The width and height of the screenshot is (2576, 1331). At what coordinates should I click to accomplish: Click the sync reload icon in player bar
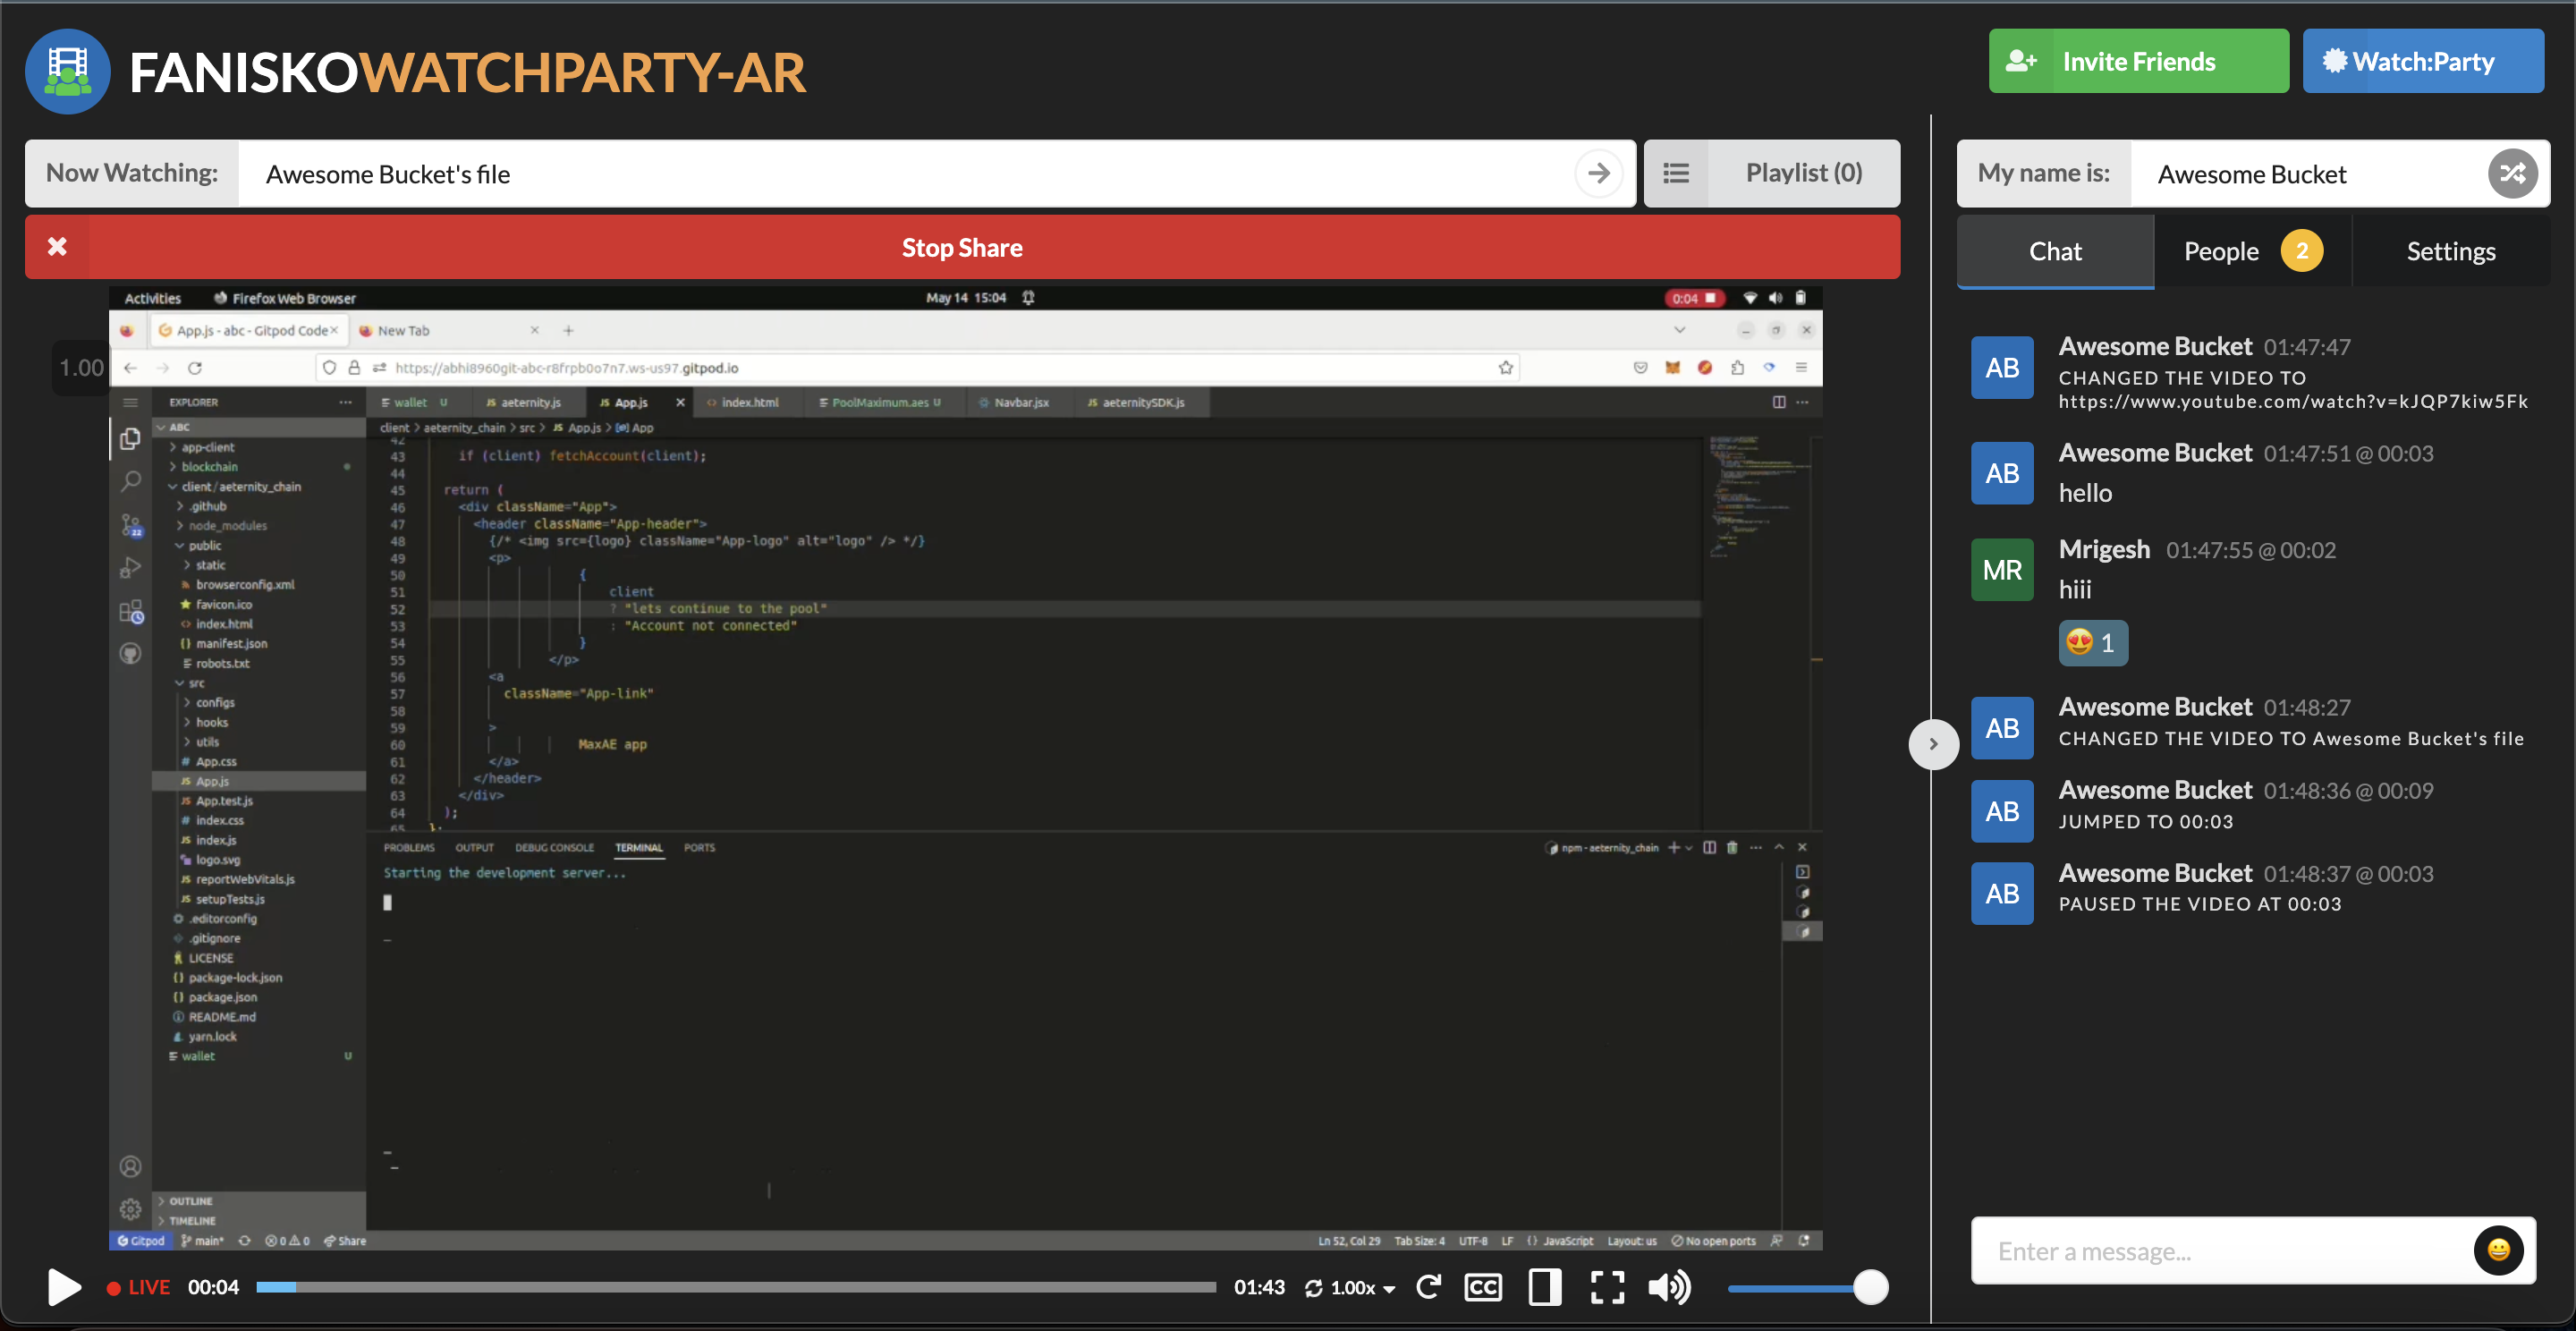pyautogui.click(x=1428, y=1287)
